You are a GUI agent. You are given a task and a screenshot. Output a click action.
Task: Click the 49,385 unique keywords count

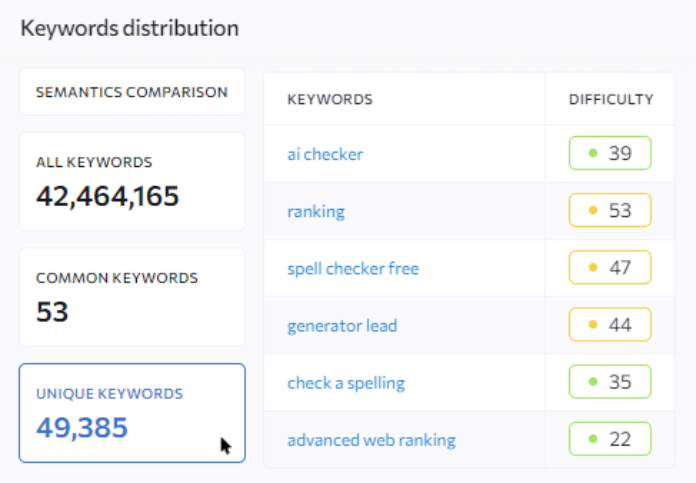pyautogui.click(x=82, y=428)
